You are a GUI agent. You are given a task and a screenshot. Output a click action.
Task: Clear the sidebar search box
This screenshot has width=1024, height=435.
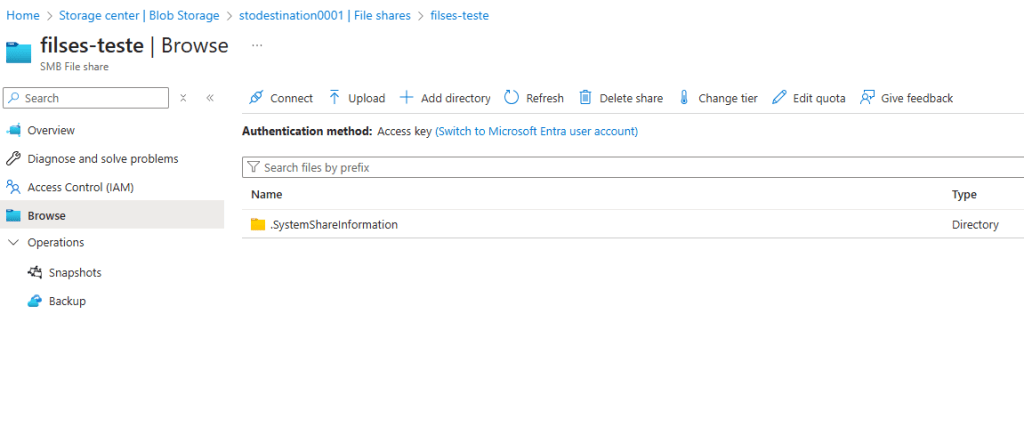(183, 98)
